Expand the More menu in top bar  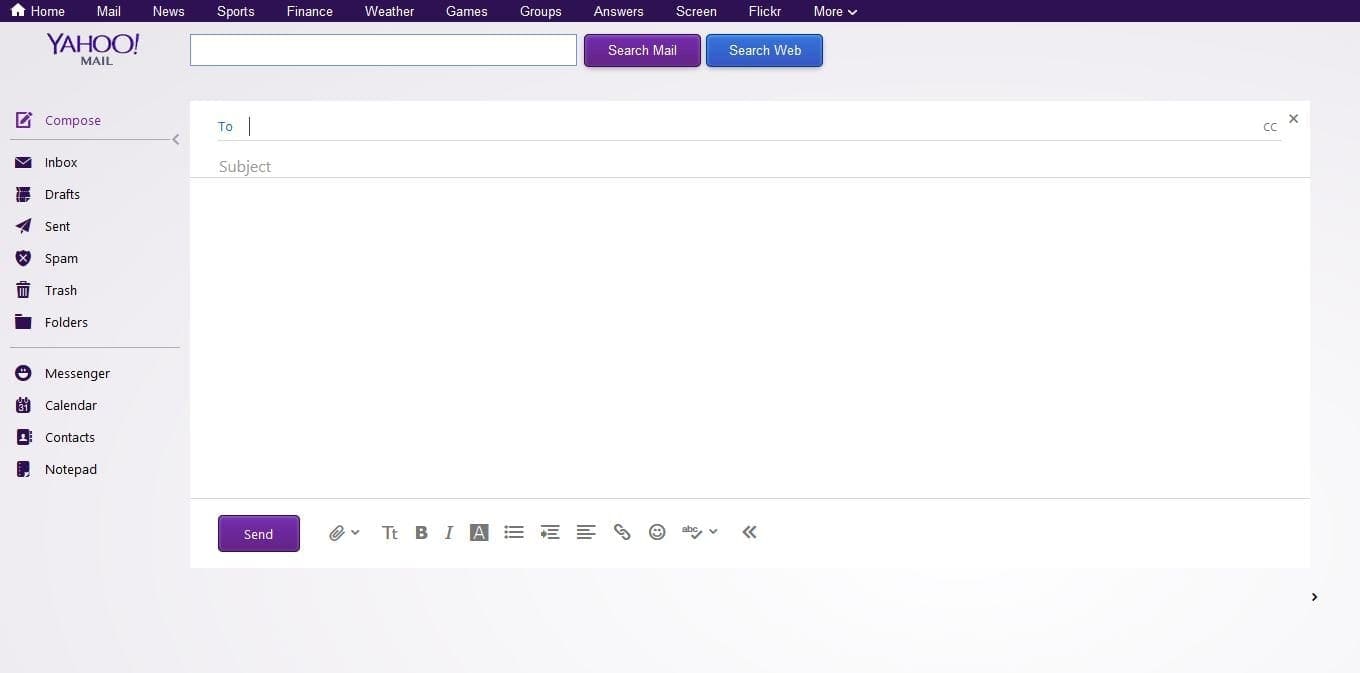pos(835,12)
